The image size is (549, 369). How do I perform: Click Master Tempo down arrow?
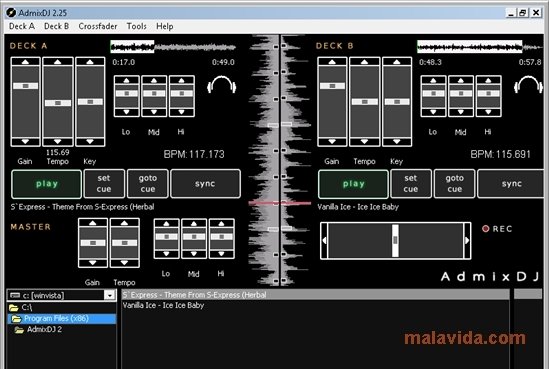125,263
